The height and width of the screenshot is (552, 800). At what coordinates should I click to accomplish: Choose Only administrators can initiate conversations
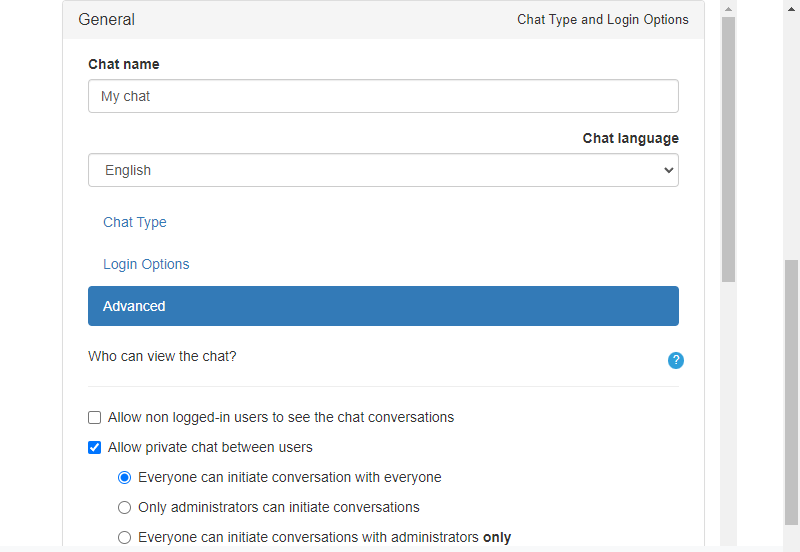pos(125,507)
